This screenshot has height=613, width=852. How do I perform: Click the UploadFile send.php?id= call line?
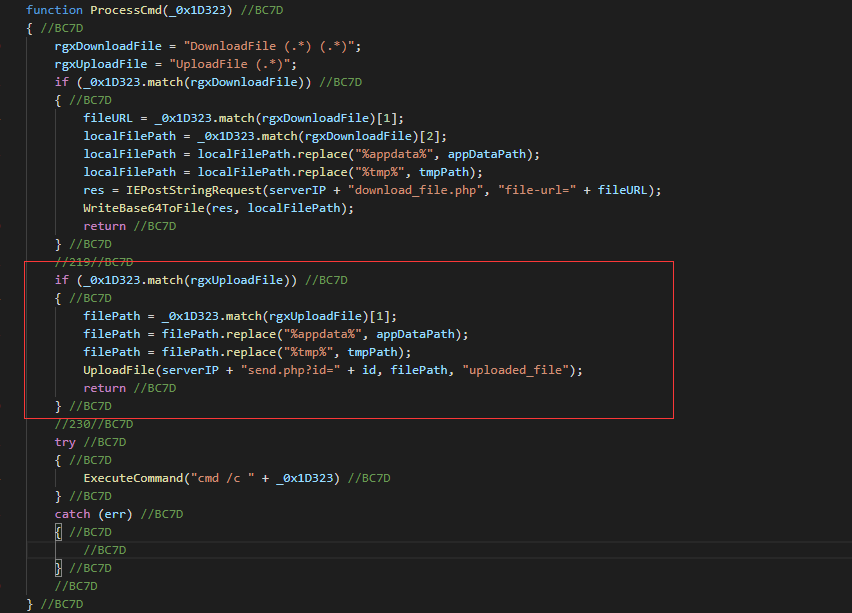pyautogui.click(x=333, y=370)
